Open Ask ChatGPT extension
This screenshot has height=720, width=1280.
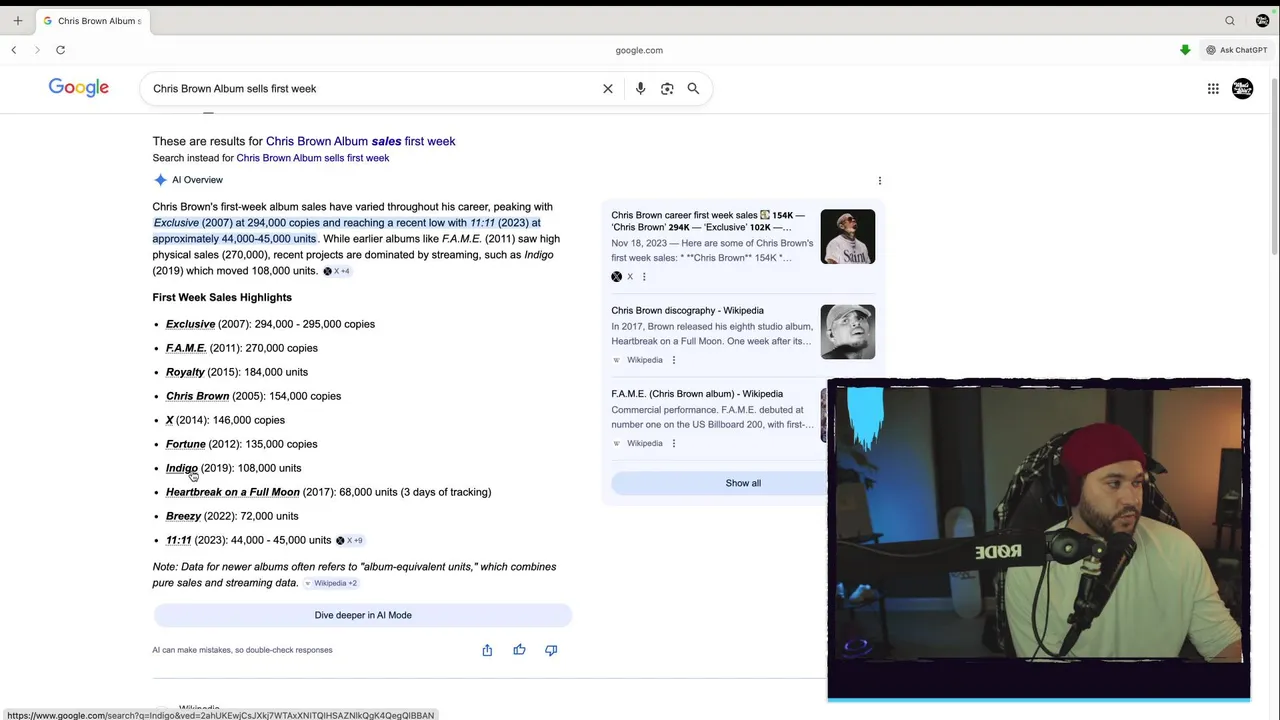(x=1237, y=50)
